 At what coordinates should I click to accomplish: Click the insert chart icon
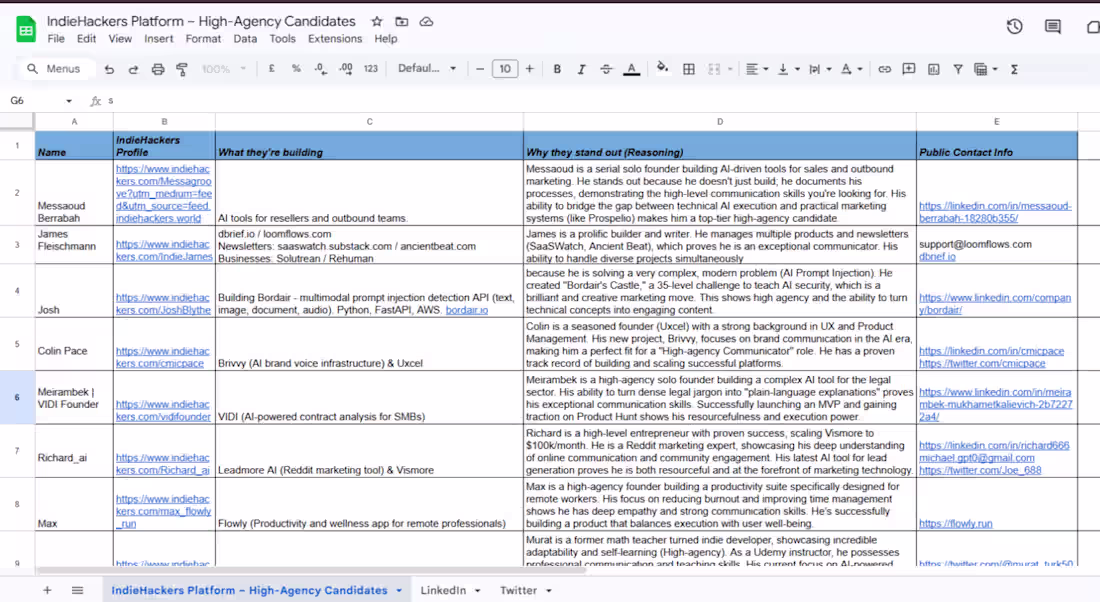click(933, 69)
